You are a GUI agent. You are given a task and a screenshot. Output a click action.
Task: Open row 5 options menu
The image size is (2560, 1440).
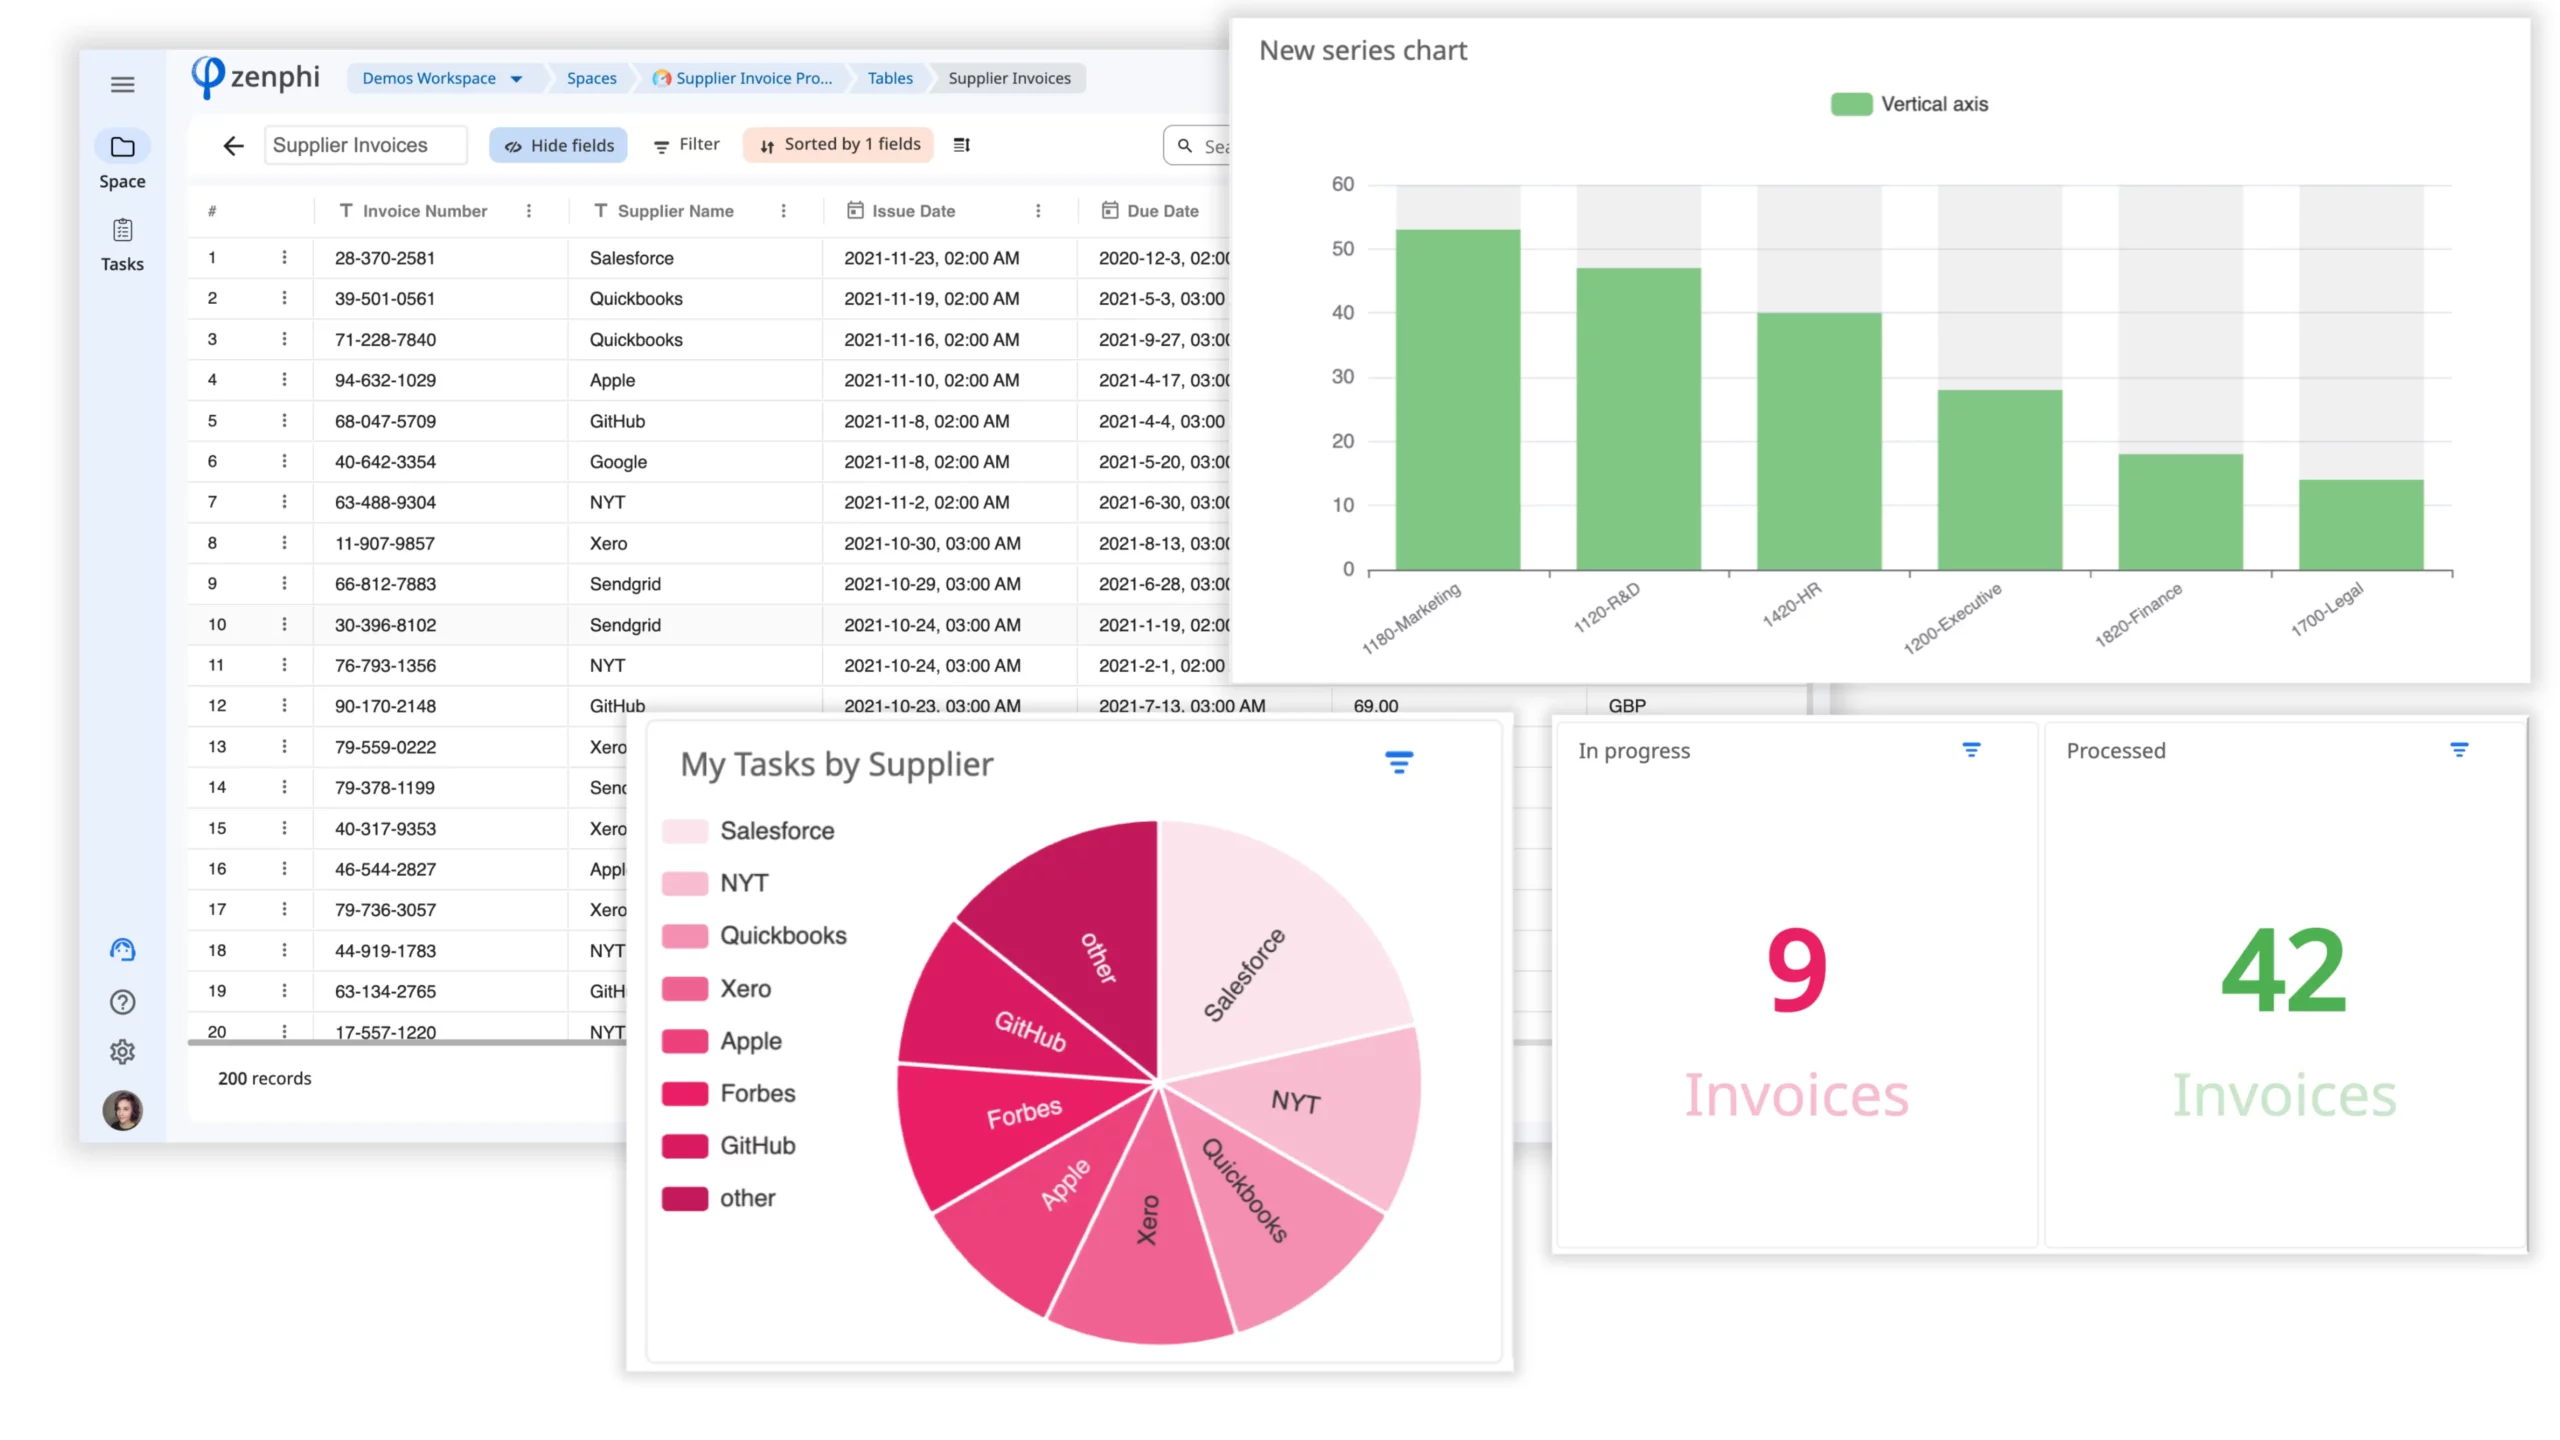pyautogui.click(x=284, y=421)
